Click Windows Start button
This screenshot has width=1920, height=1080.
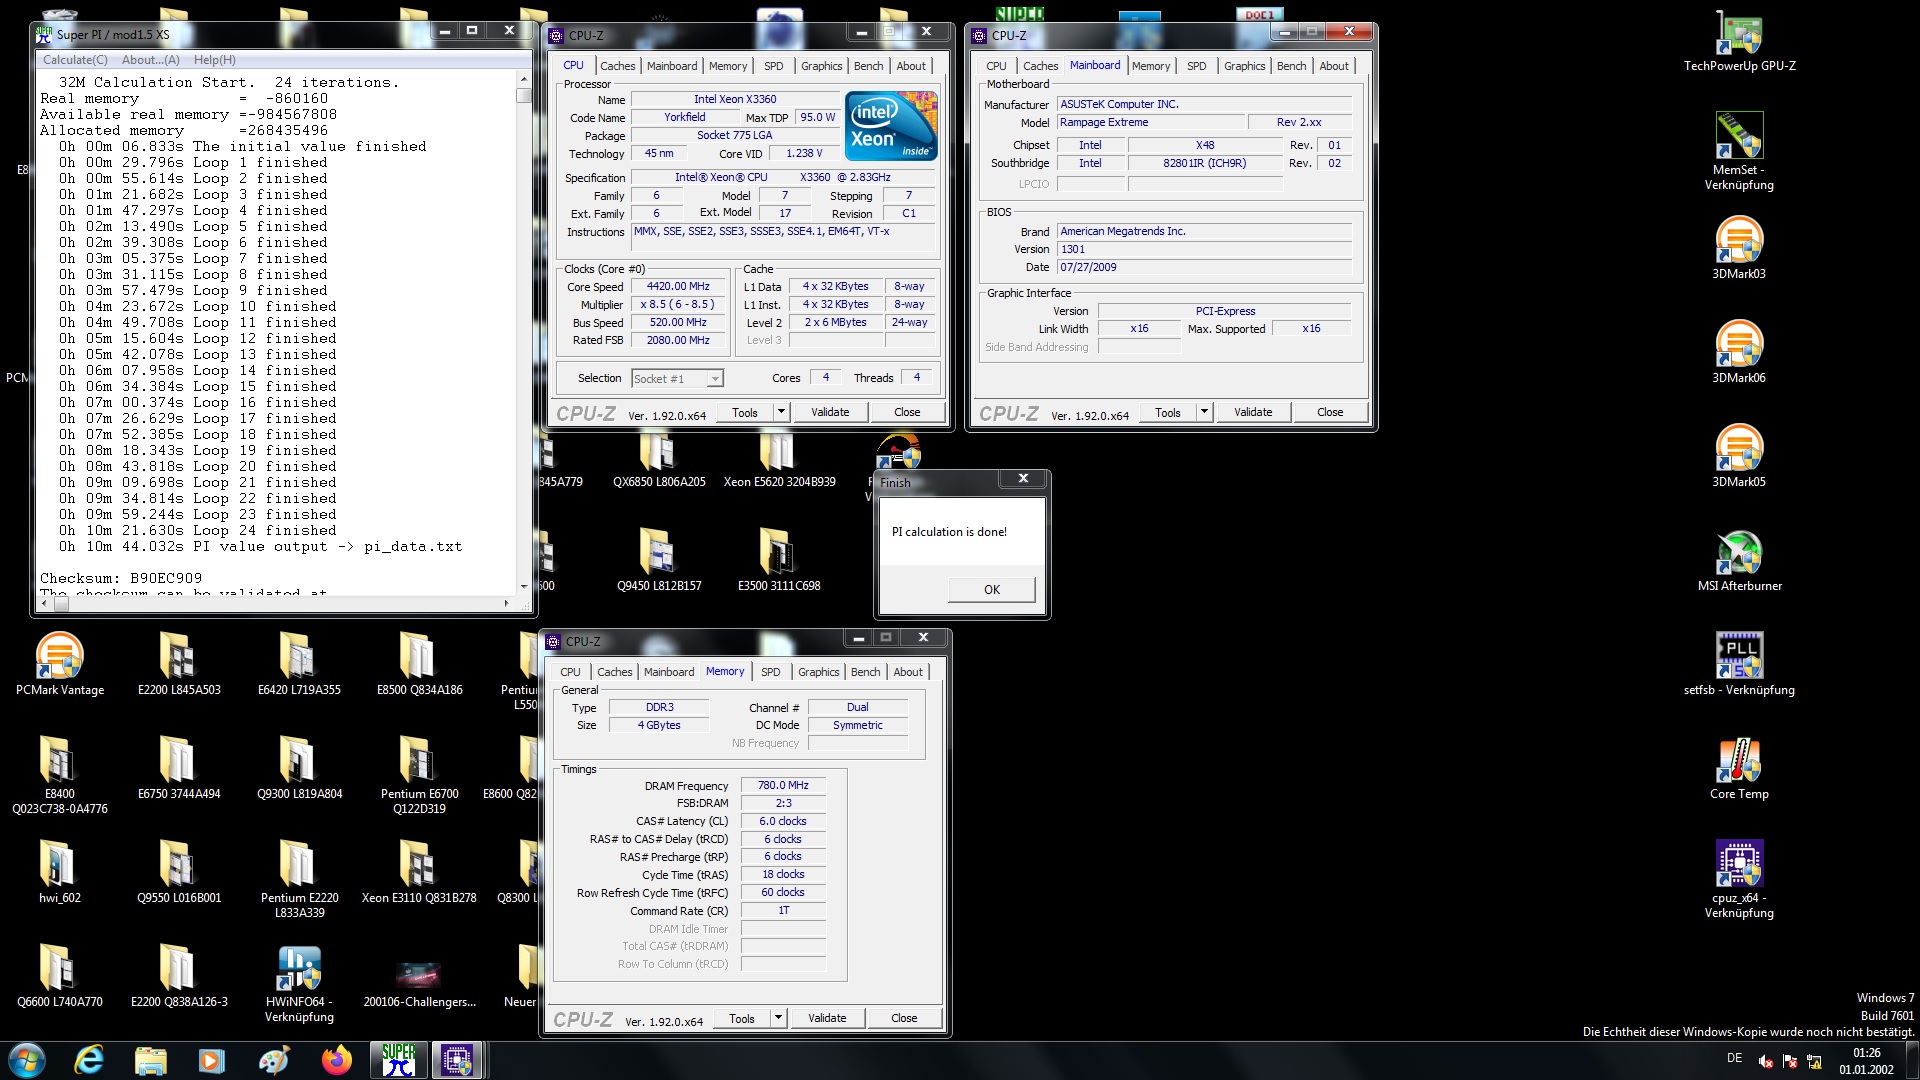pyautogui.click(x=27, y=1060)
